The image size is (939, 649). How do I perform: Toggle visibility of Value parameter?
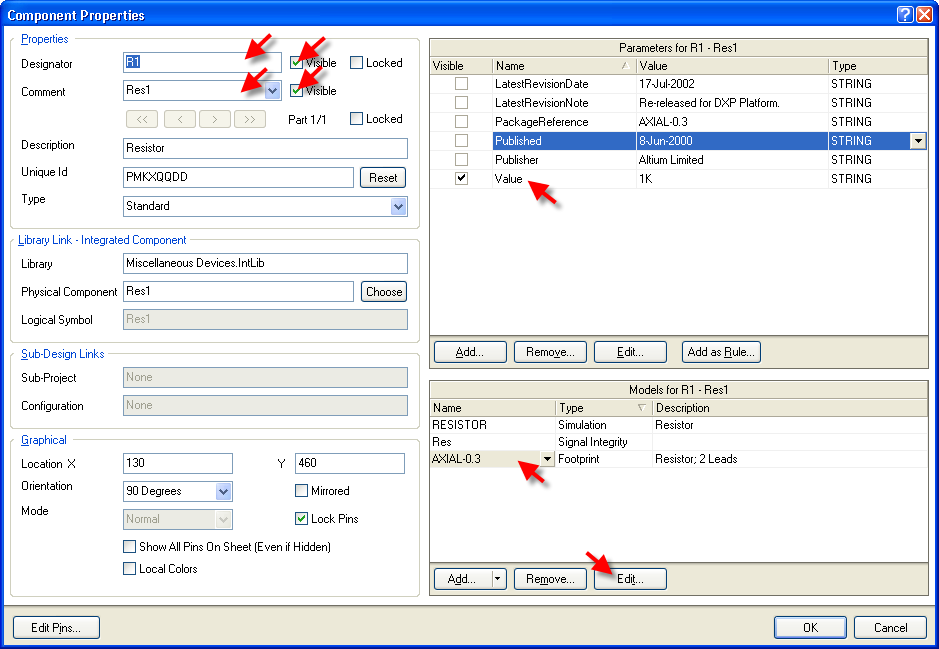[x=461, y=179]
